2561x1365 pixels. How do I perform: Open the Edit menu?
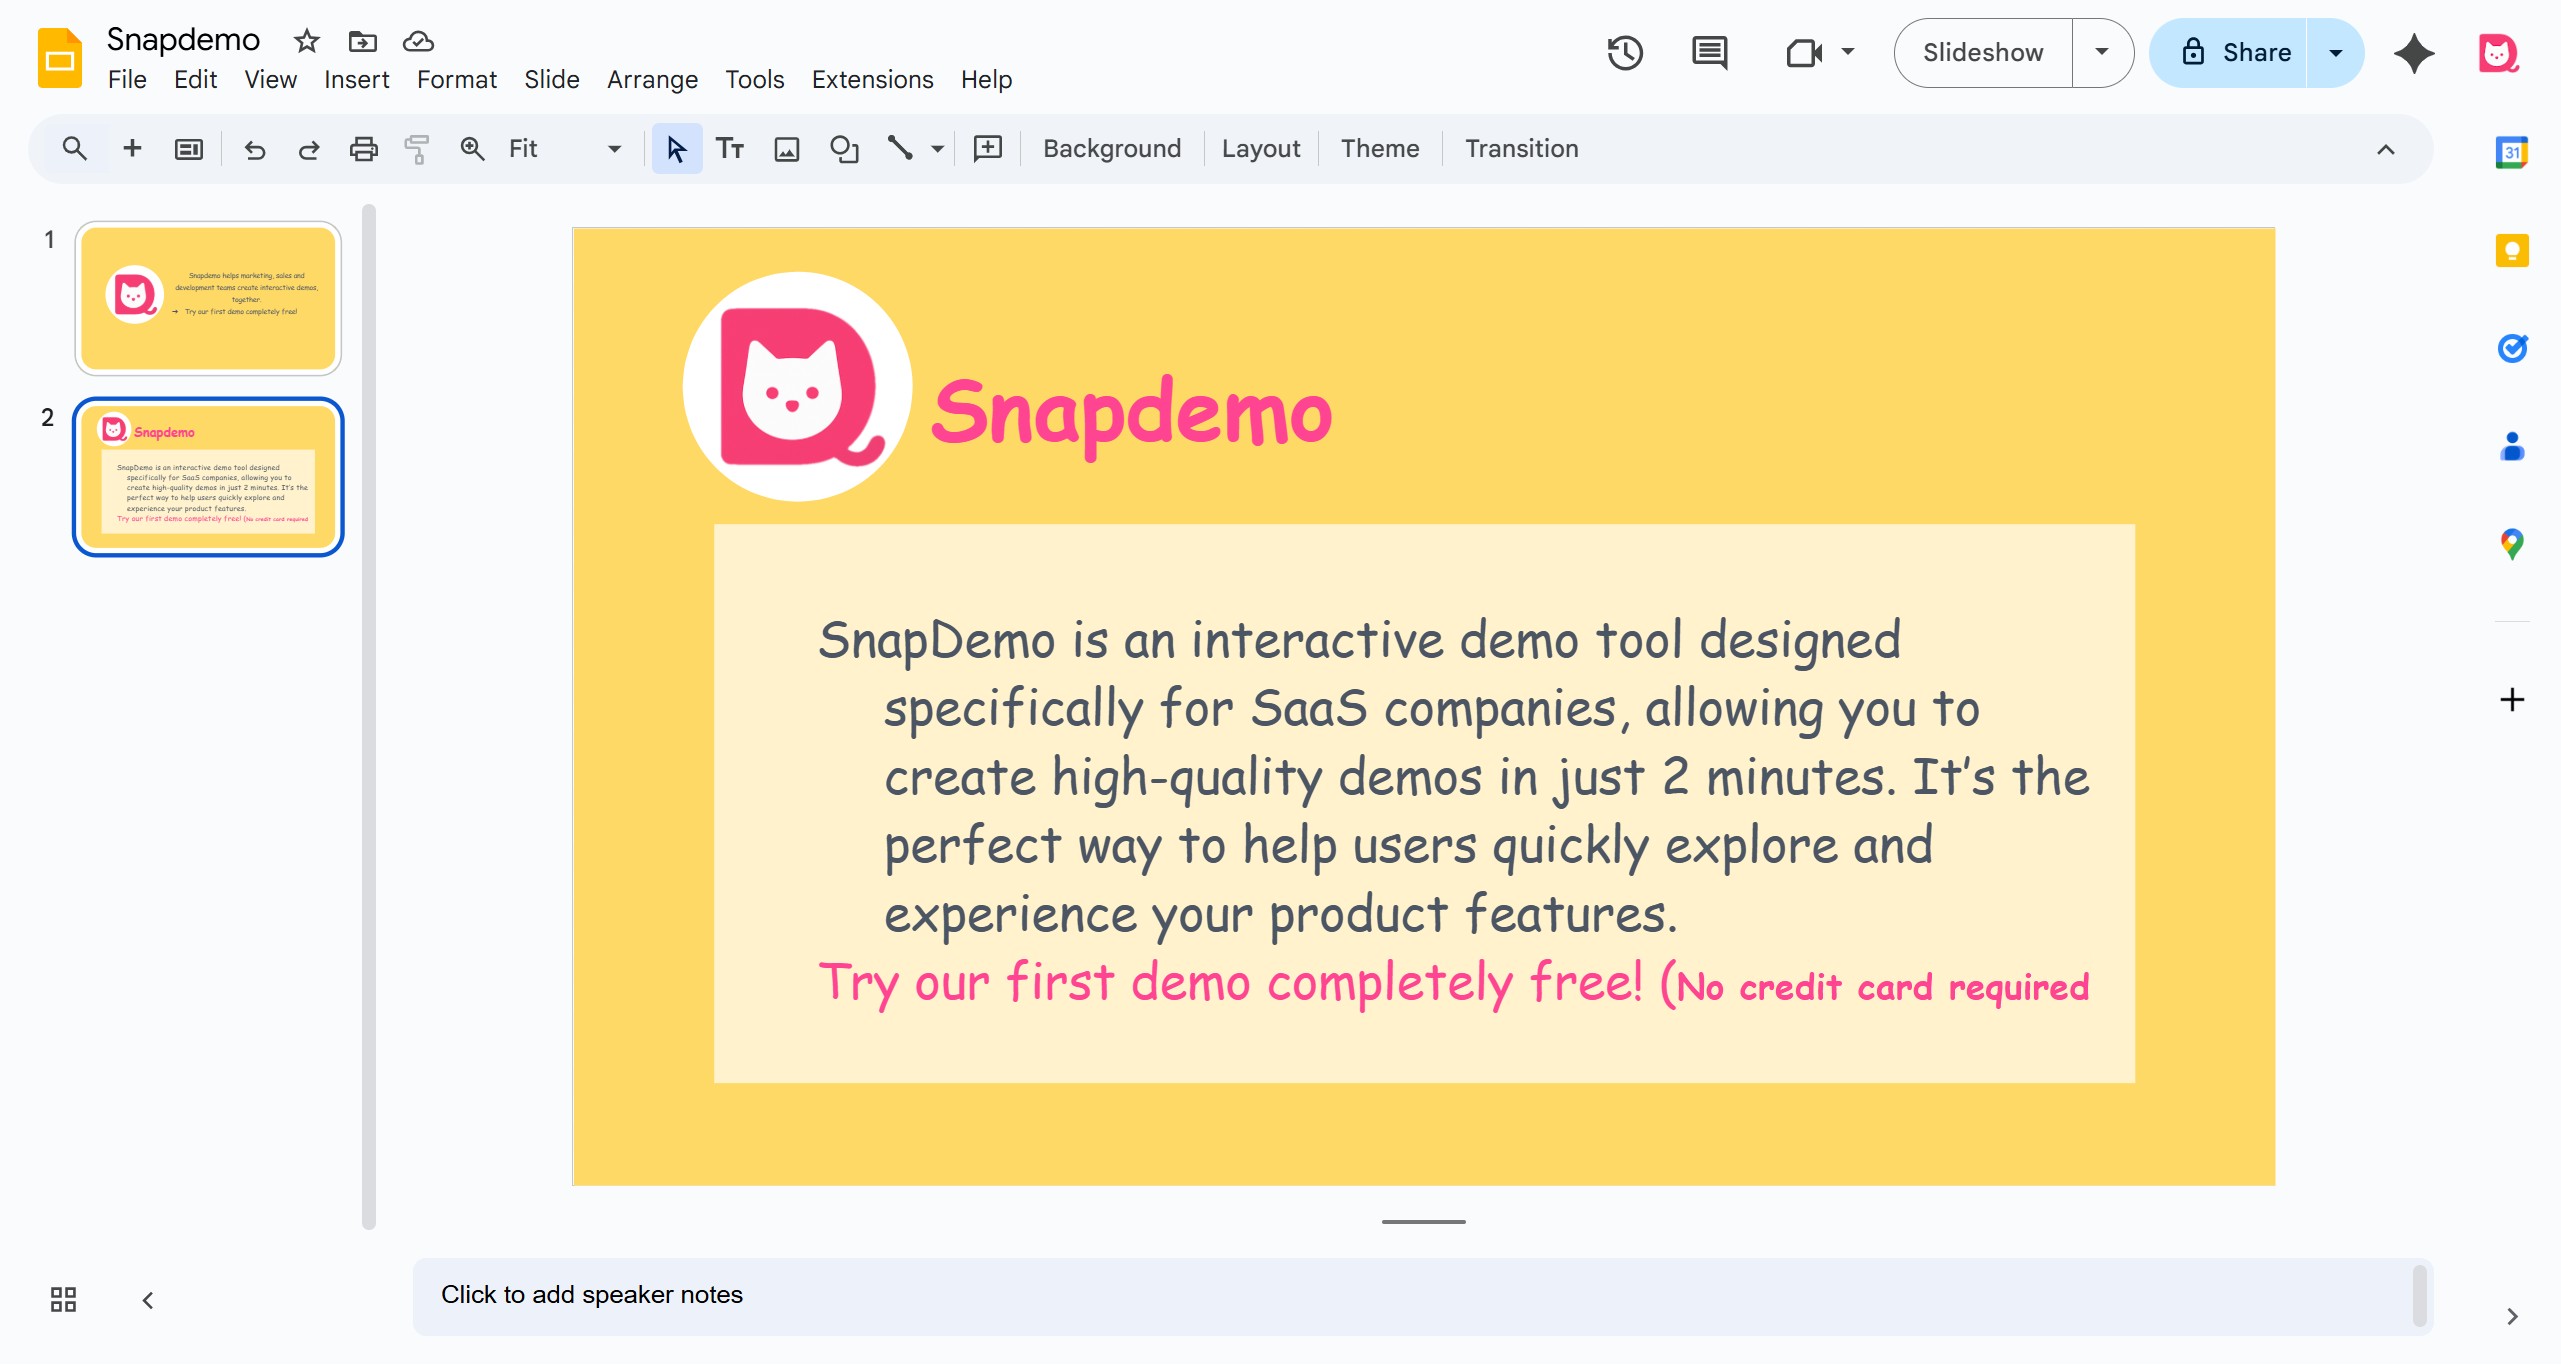[195, 79]
